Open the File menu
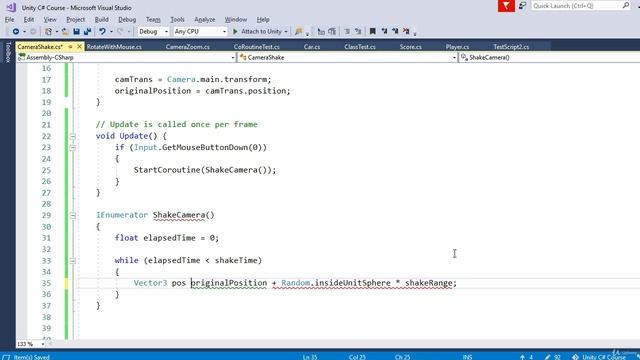This screenshot has height=360, width=640. pyautogui.click(x=9, y=20)
